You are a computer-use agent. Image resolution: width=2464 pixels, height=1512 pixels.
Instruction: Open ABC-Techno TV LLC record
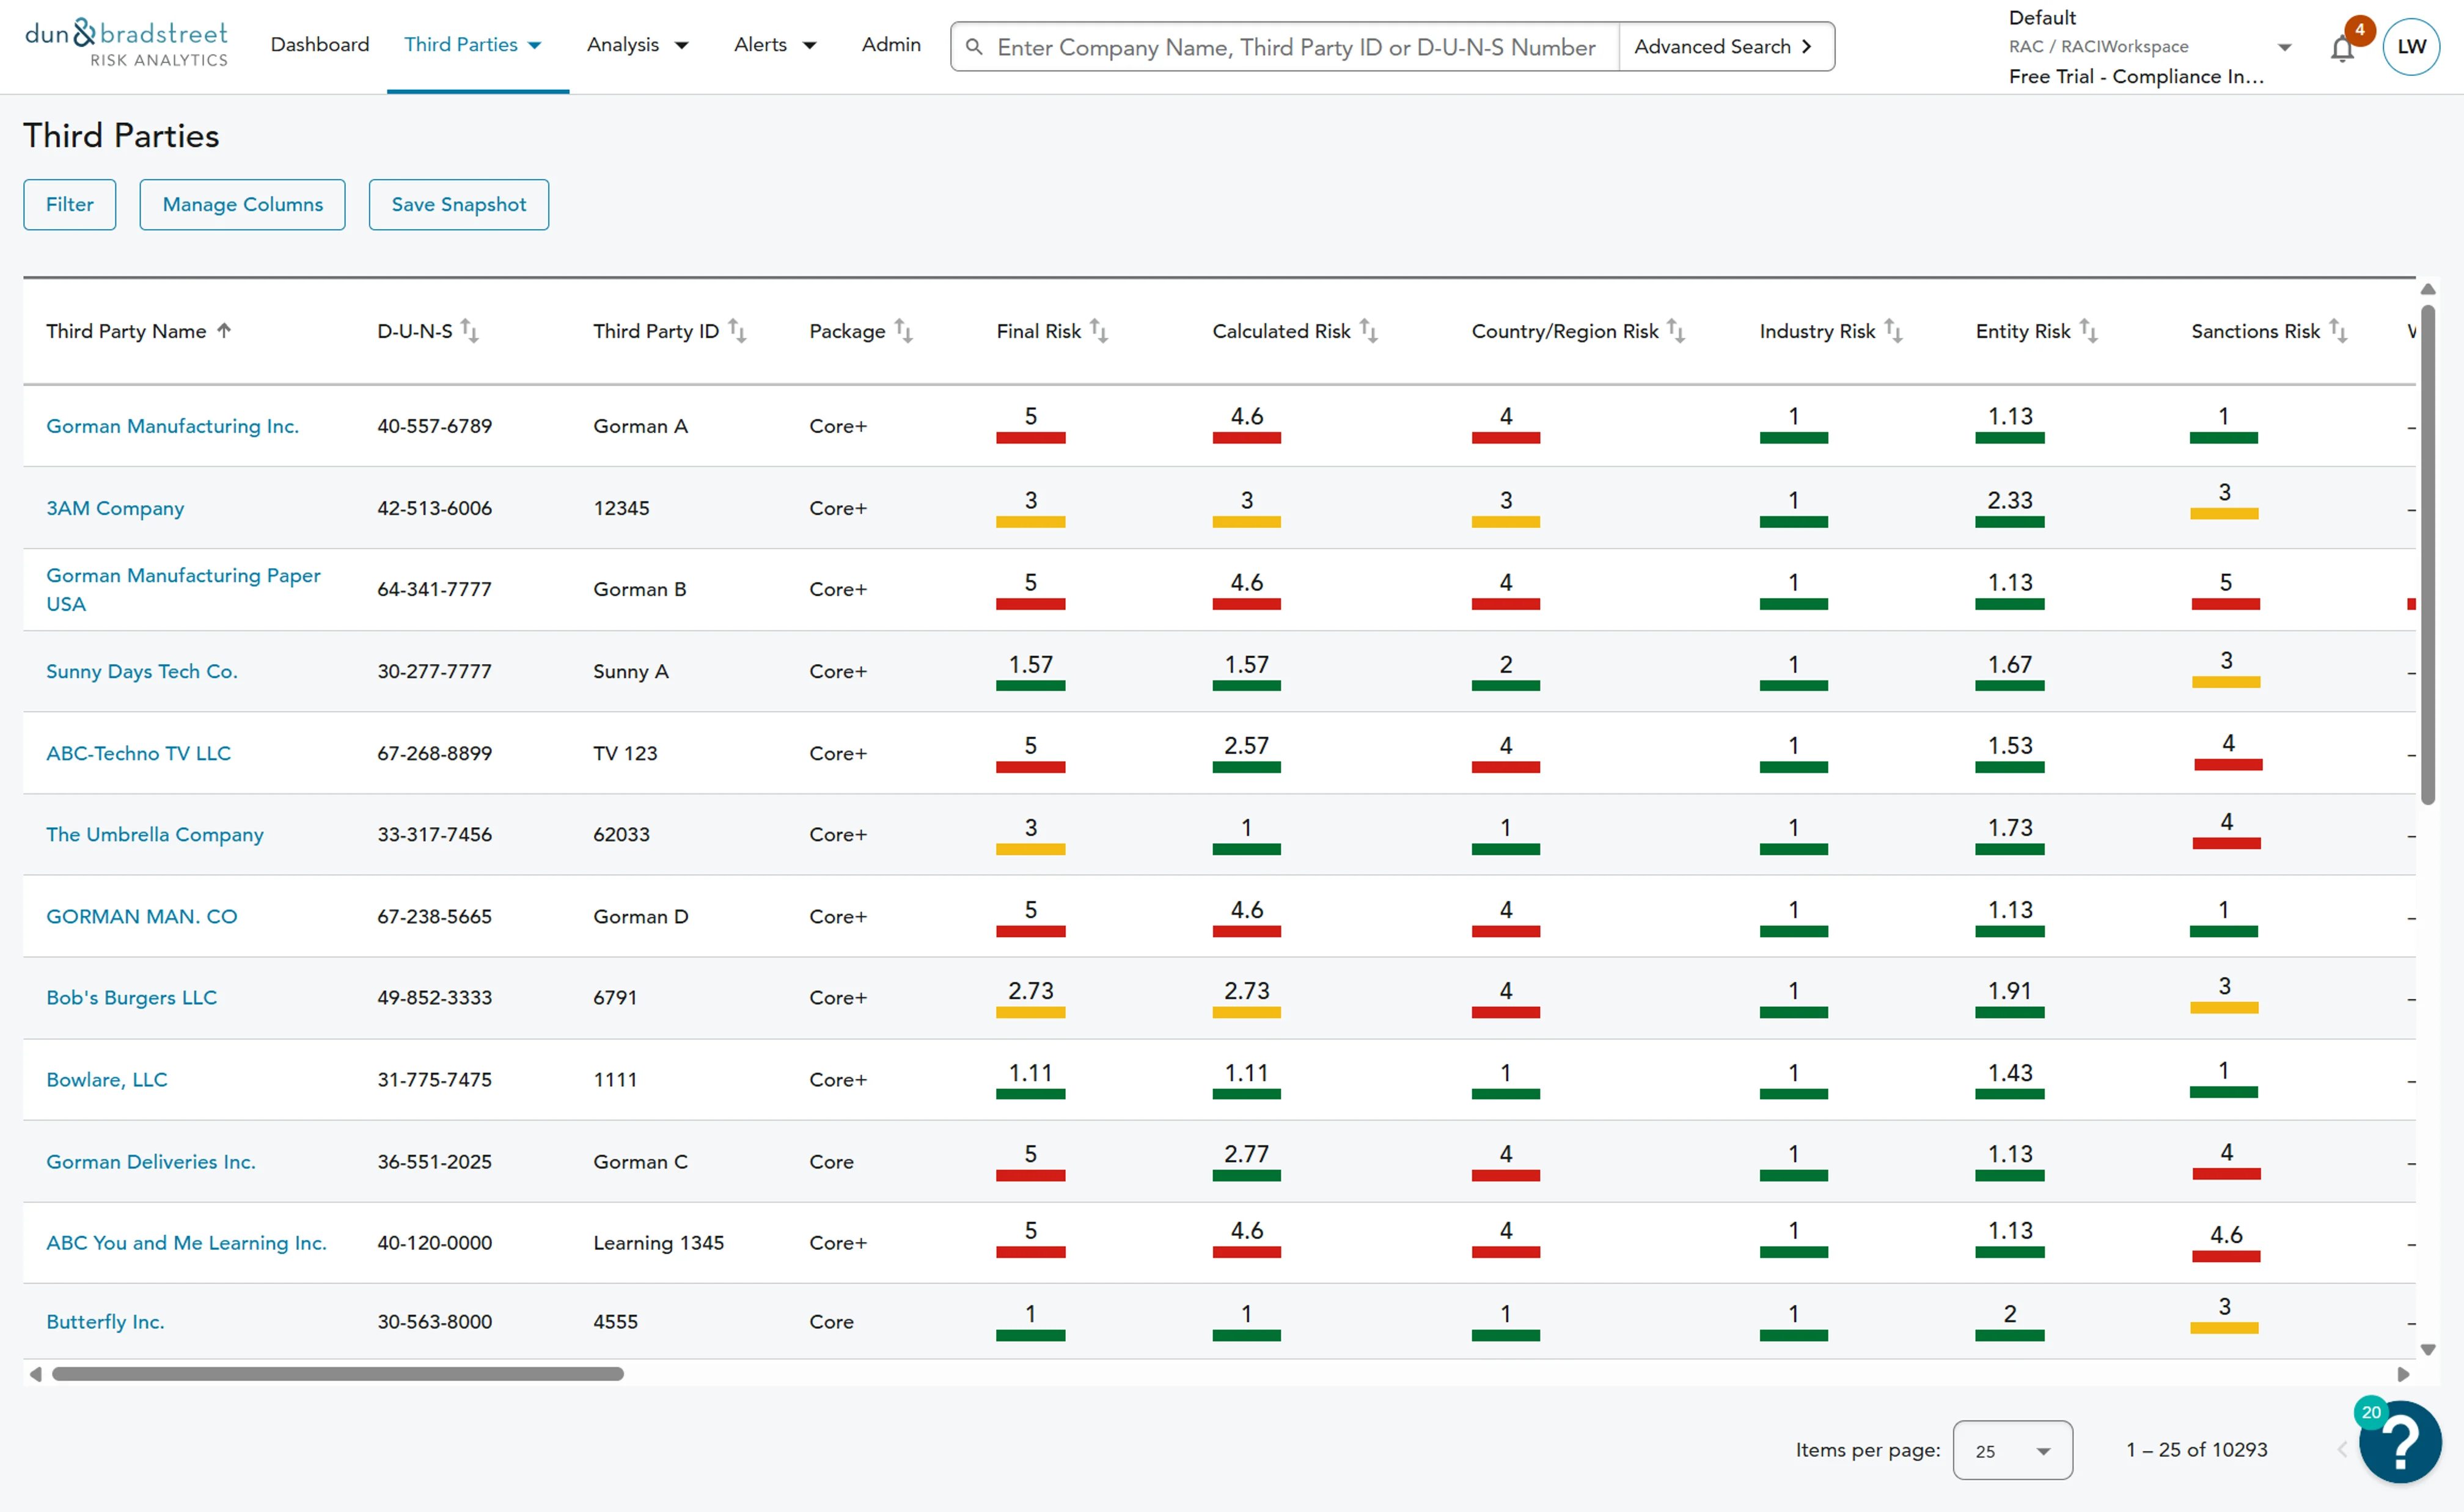coord(138,753)
